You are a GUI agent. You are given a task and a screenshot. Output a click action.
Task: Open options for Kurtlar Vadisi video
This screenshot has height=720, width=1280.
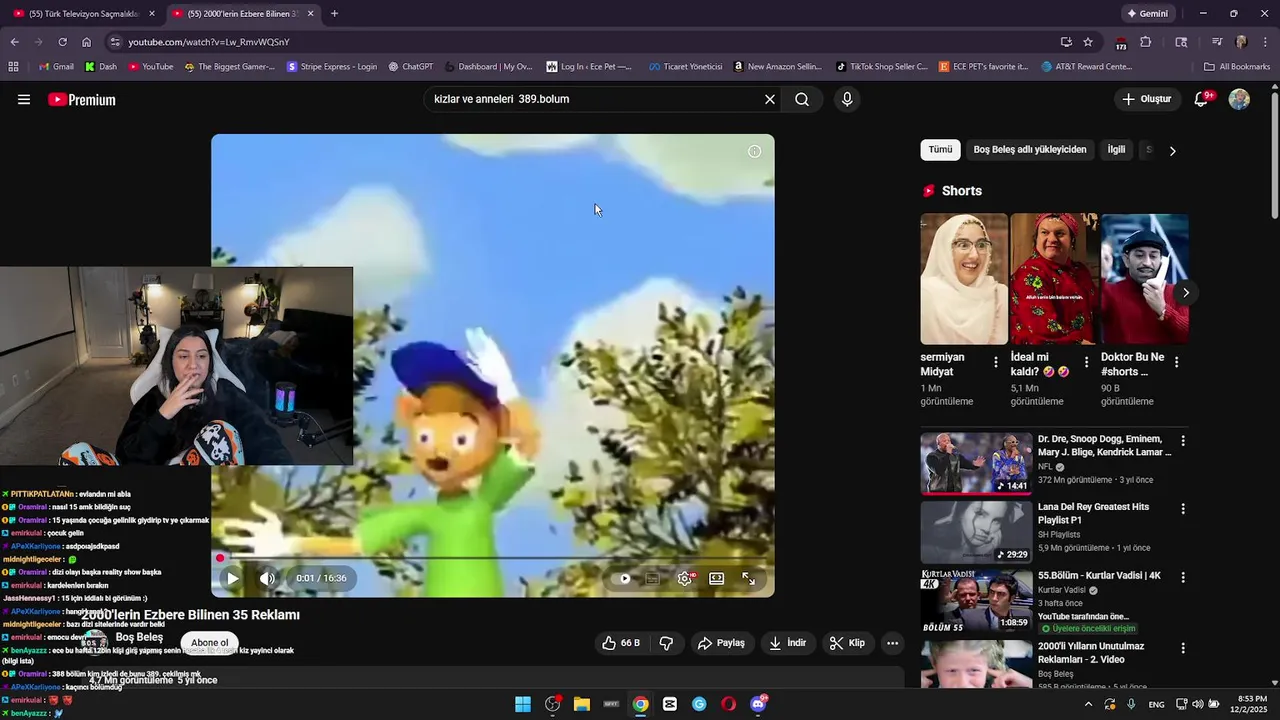pos(1183,578)
